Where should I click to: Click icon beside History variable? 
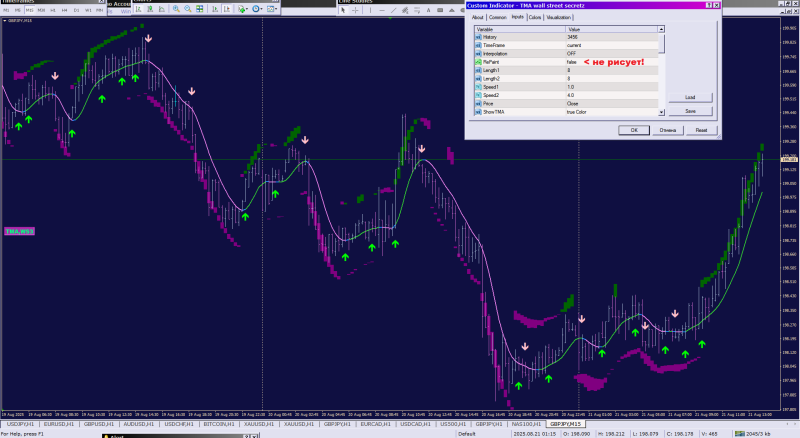coord(479,37)
